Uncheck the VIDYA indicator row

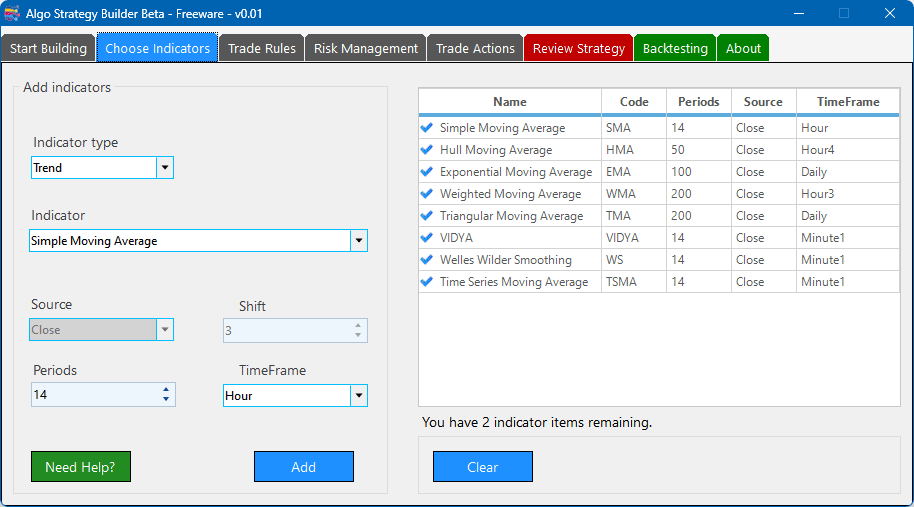tap(427, 238)
